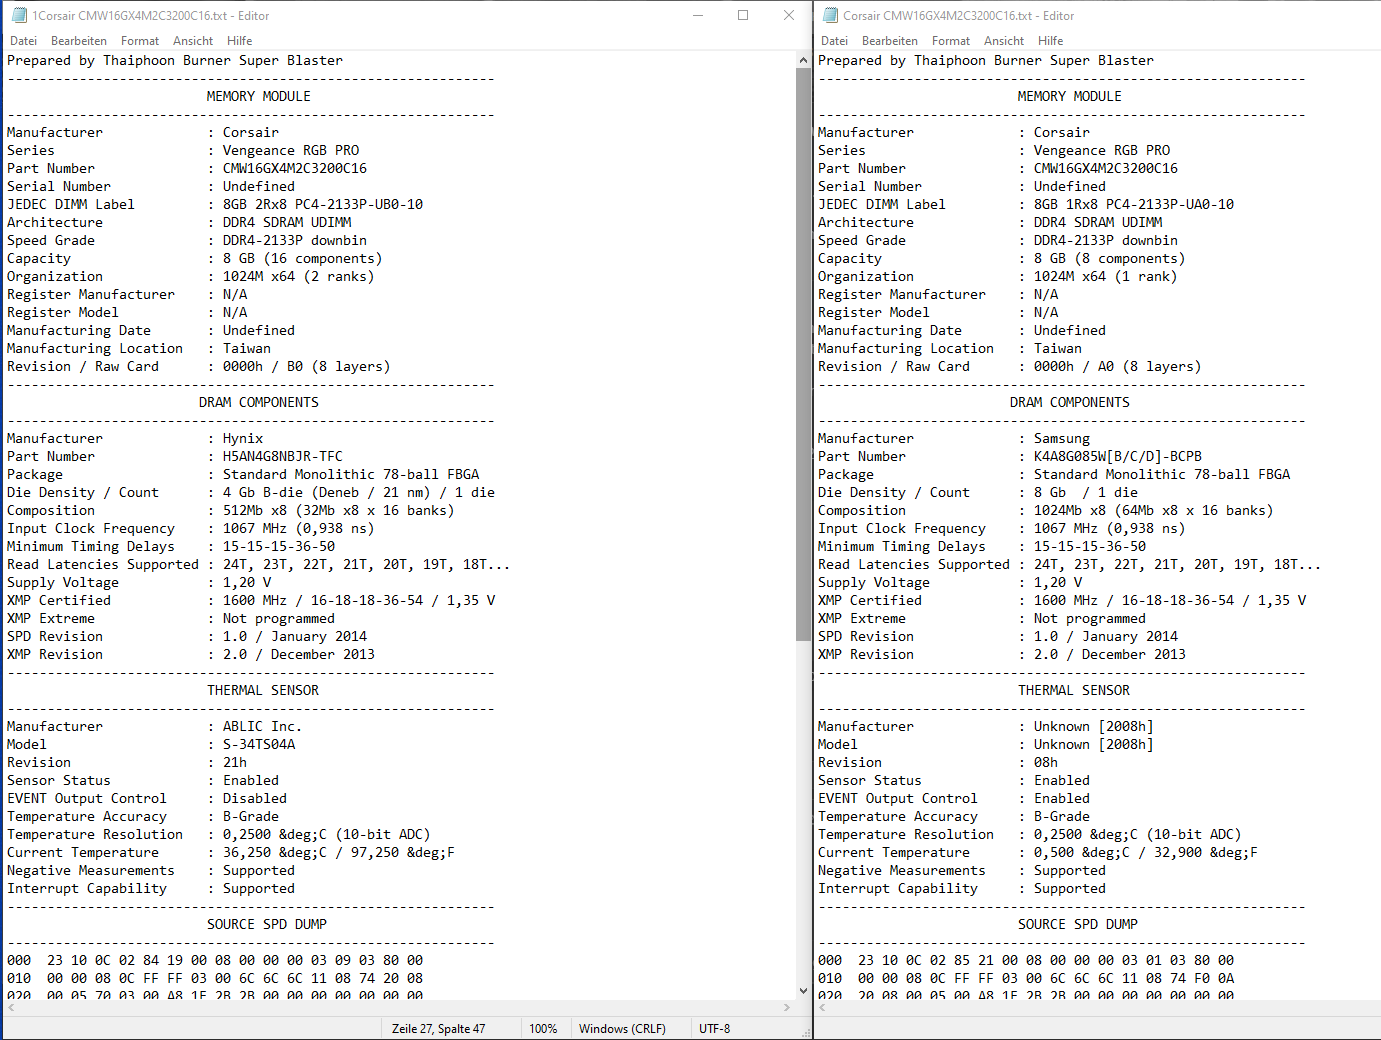This screenshot has width=1381, height=1040.
Task: Click the vertical scrollbar up arrow in left window
Action: (803, 60)
